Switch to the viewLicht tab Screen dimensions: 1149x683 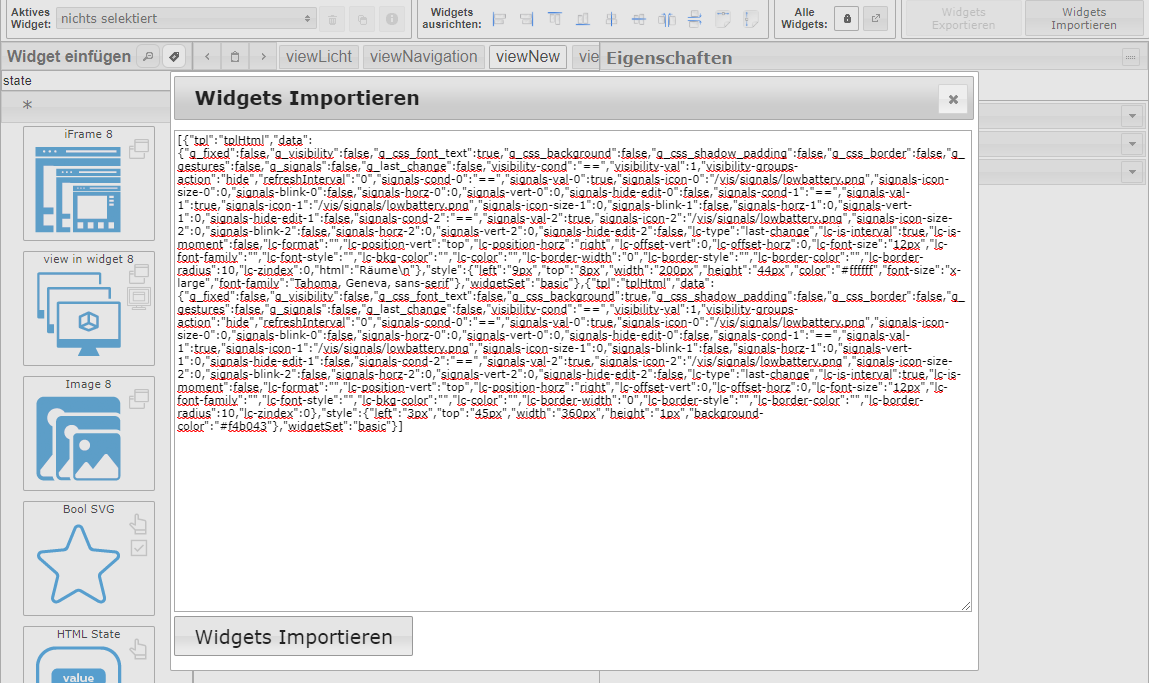point(318,57)
